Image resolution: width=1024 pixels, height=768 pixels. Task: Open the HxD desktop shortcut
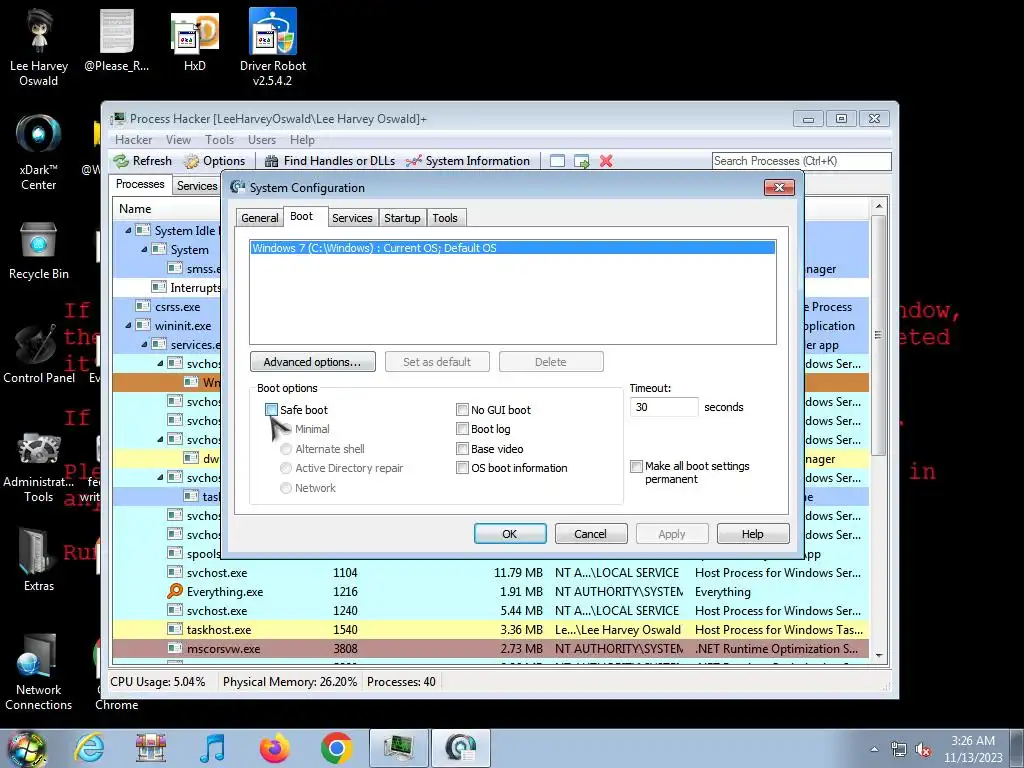click(195, 40)
